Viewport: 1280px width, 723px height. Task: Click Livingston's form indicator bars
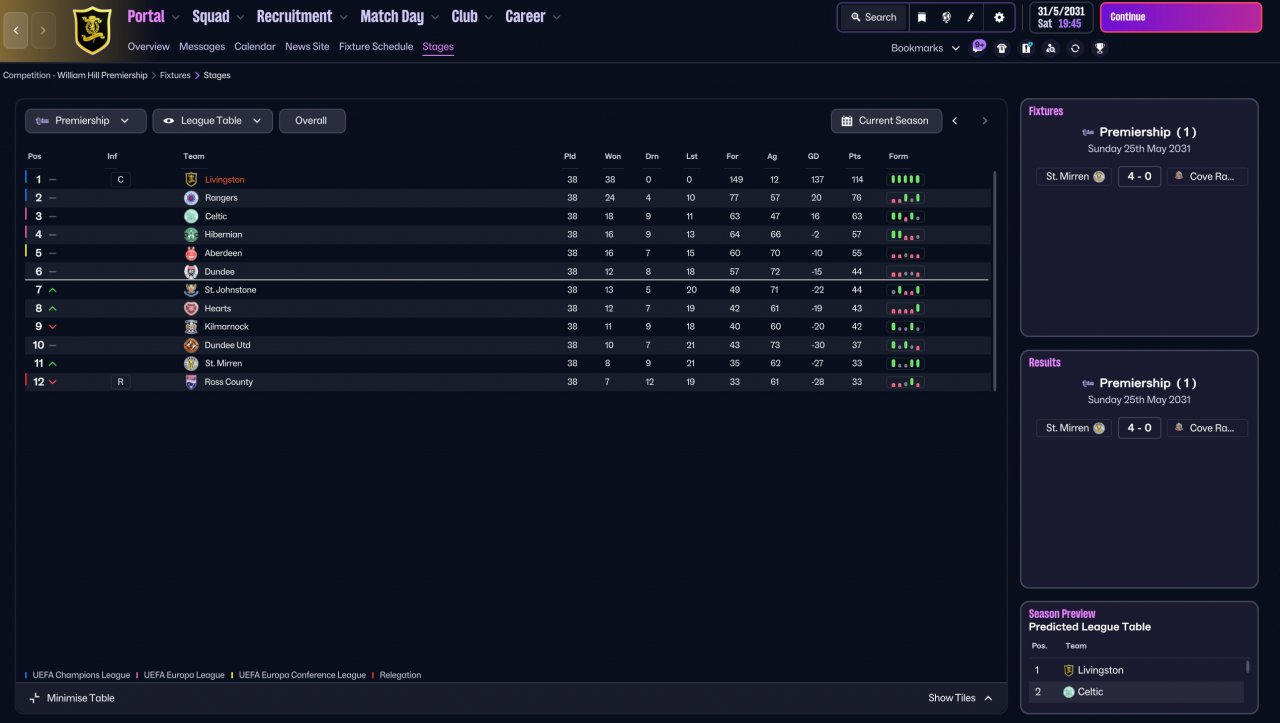(906, 180)
